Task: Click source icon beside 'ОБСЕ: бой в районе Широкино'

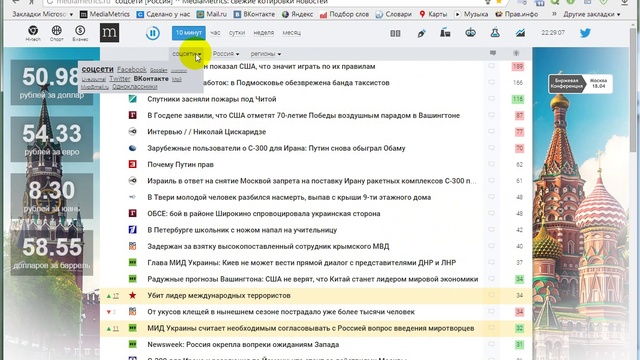Action: (133, 213)
